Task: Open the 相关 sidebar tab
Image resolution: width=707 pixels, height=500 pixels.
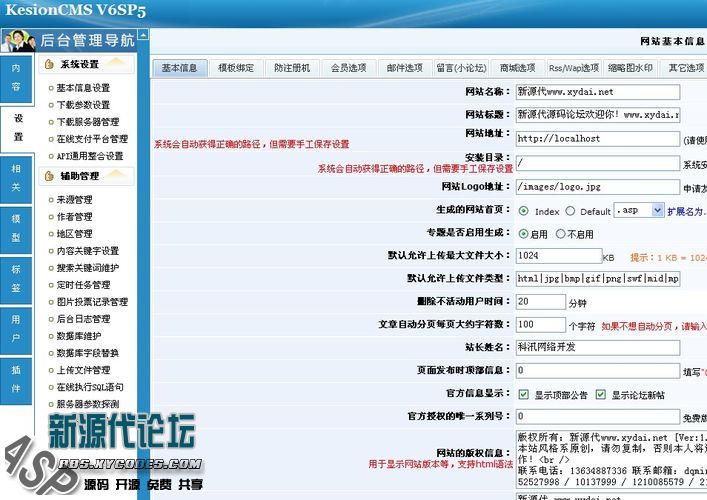Action: pos(16,179)
